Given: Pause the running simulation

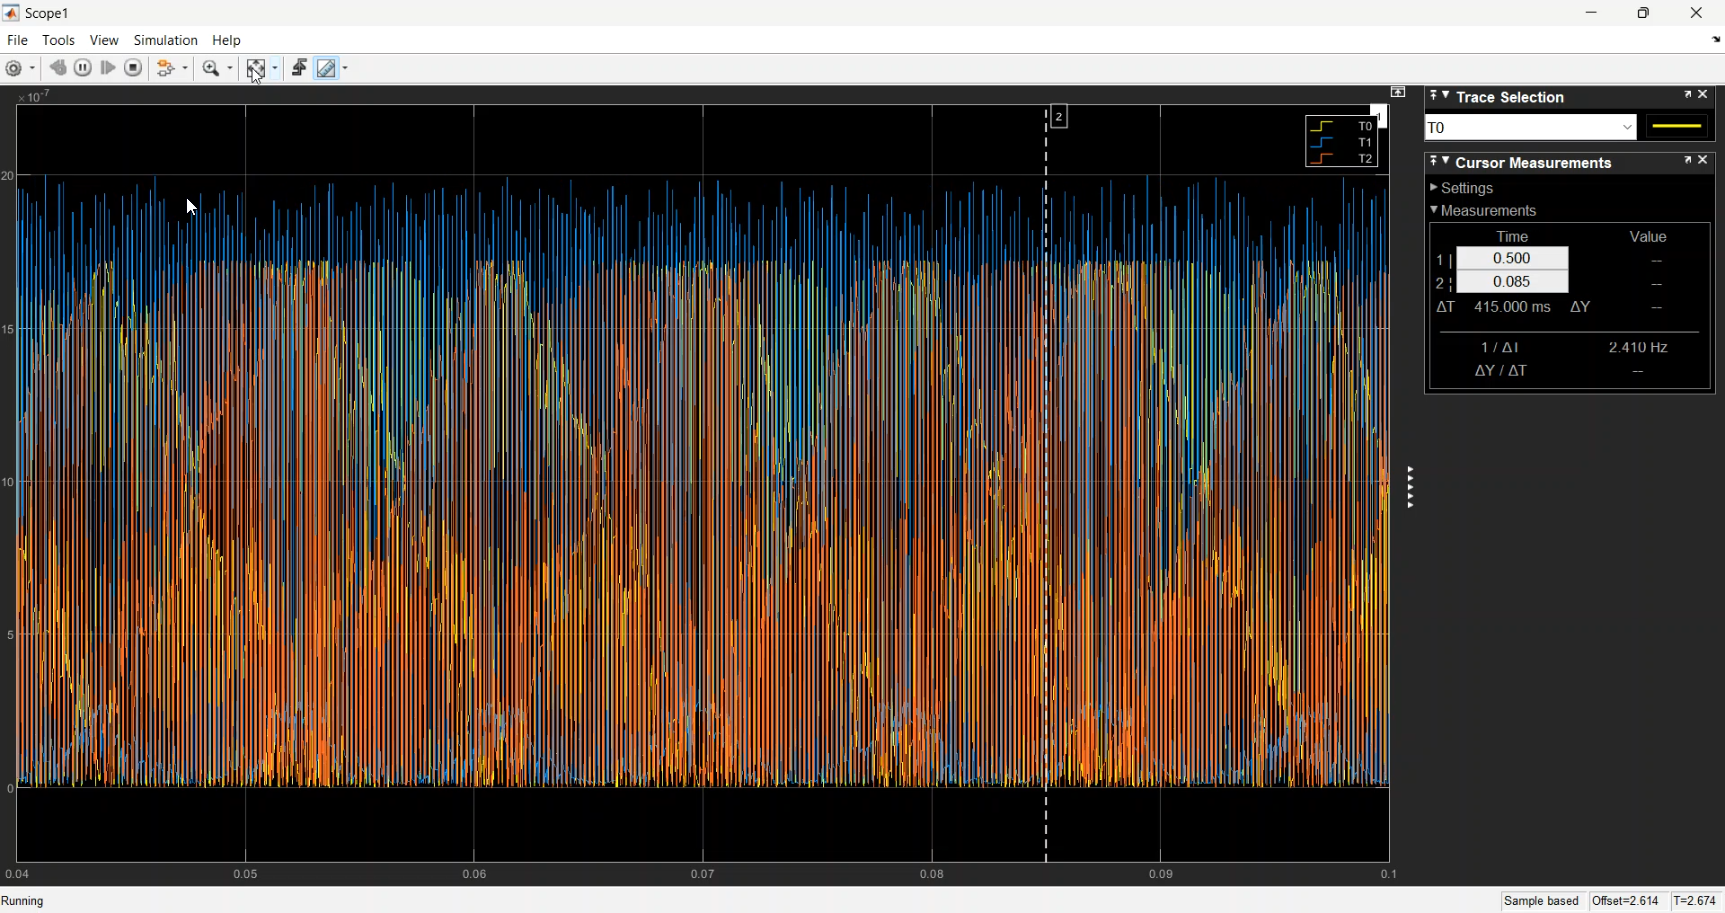Looking at the screenshot, I should [83, 68].
